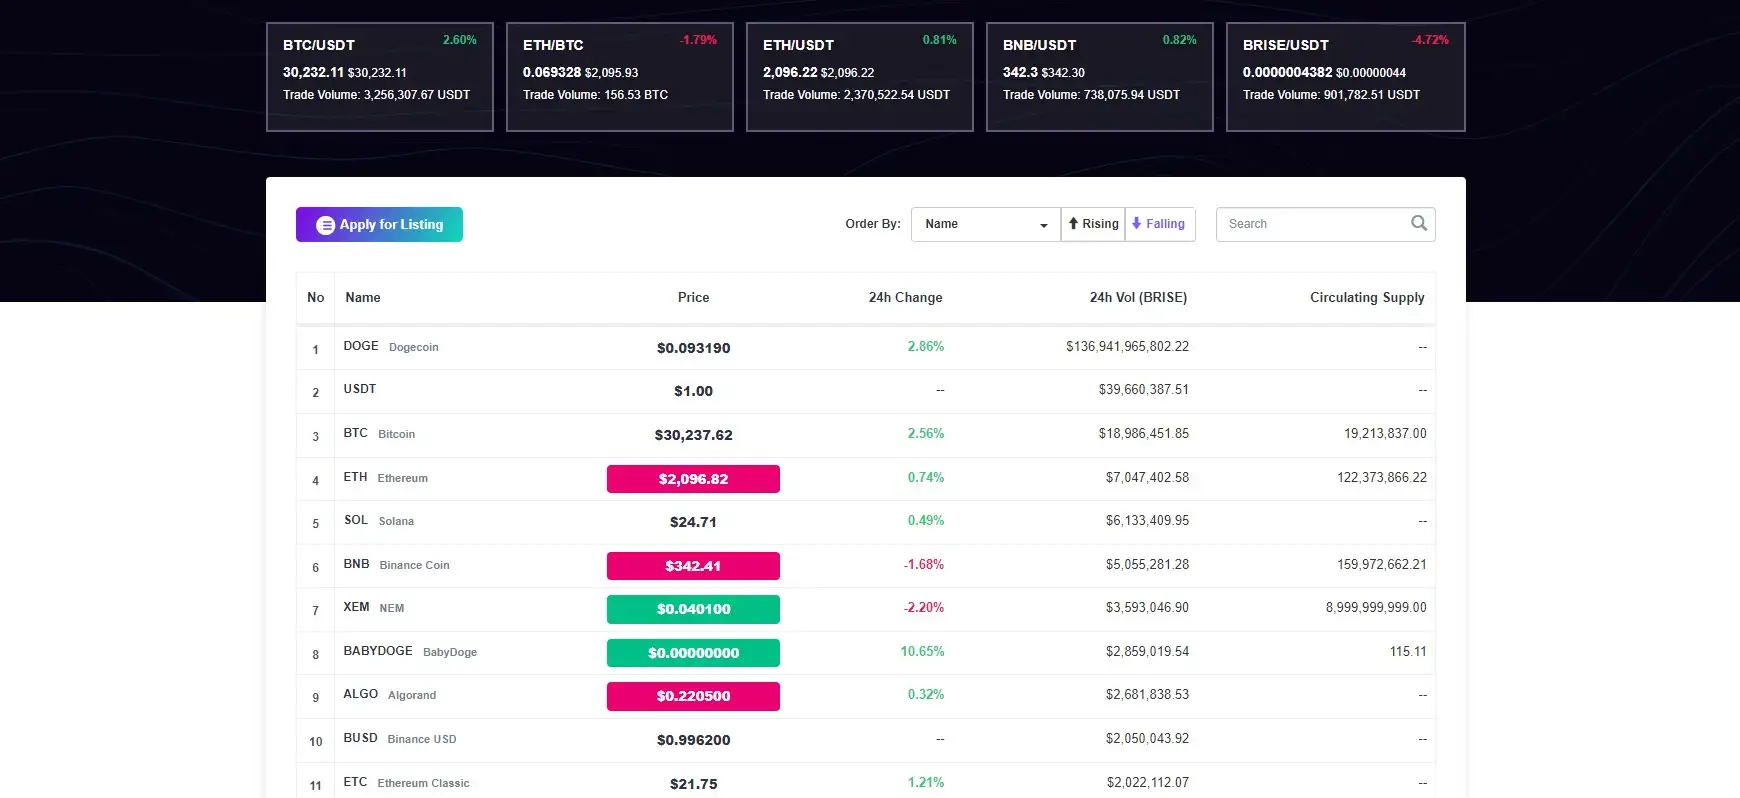Click the red ETH price badge $2,096.82

[x=693, y=479]
